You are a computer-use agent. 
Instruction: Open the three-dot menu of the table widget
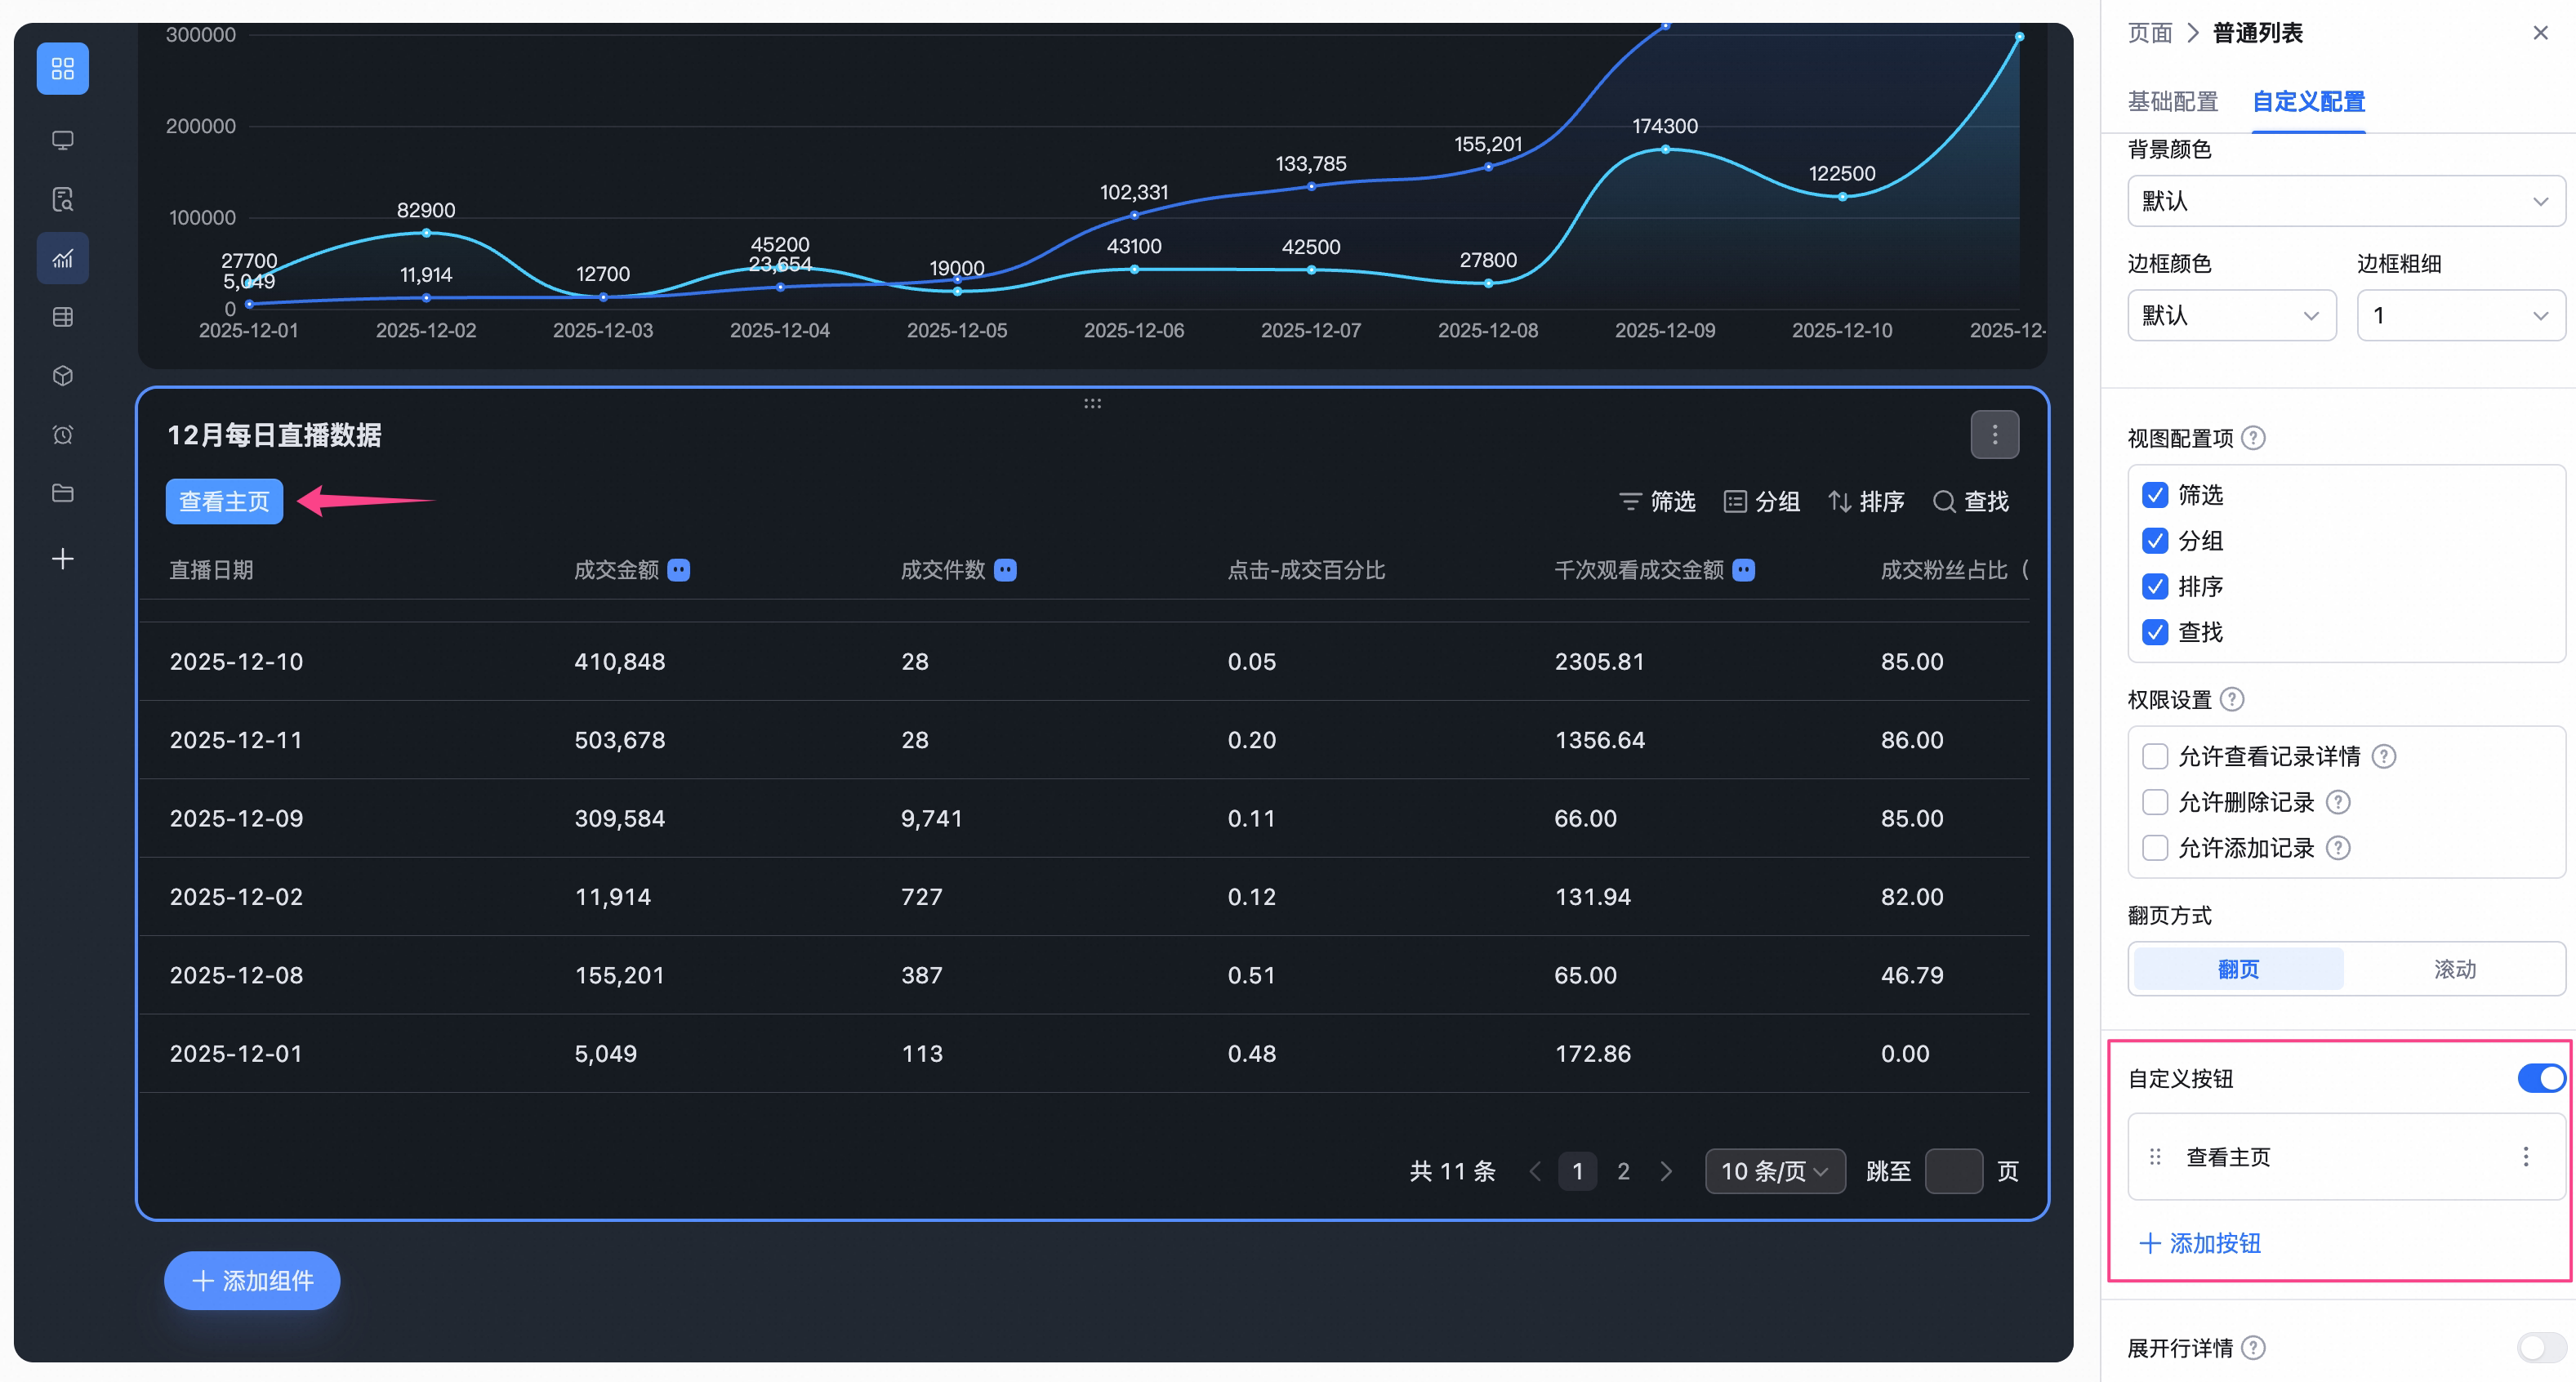click(x=1994, y=435)
